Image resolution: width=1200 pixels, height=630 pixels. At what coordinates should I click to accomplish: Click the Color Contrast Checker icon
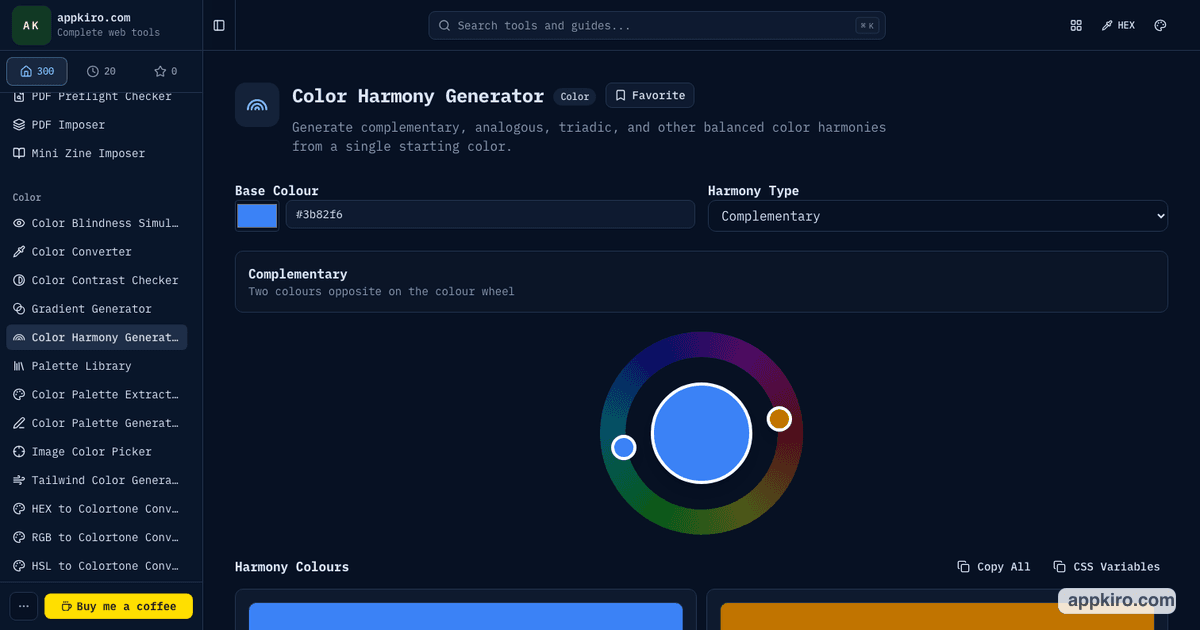point(19,280)
